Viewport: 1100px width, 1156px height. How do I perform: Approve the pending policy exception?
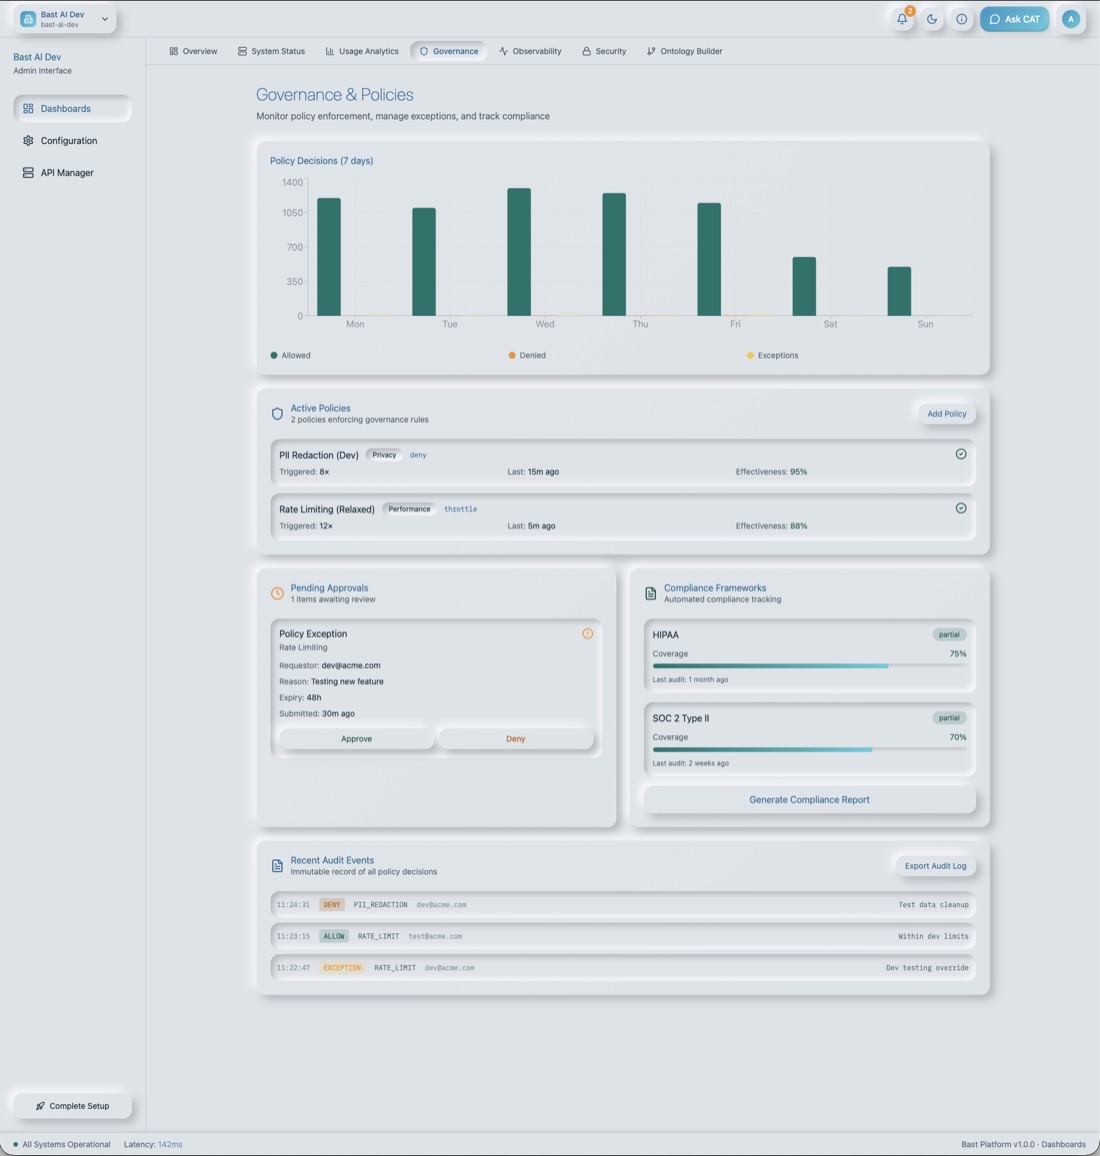click(x=357, y=739)
